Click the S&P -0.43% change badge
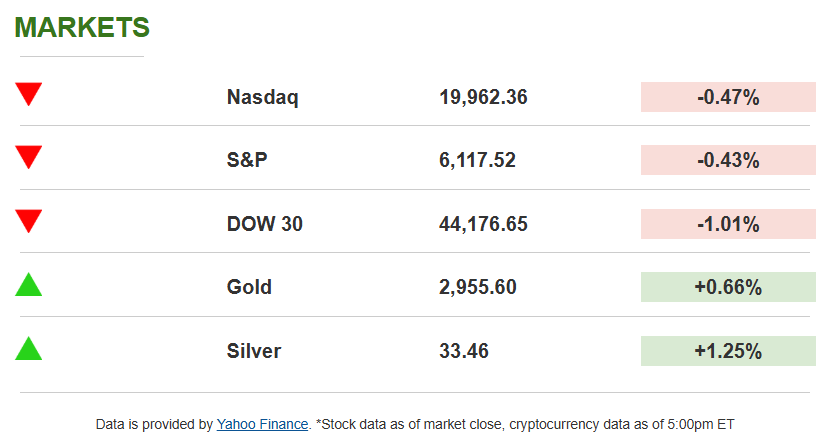832x440 pixels. [728, 160]
